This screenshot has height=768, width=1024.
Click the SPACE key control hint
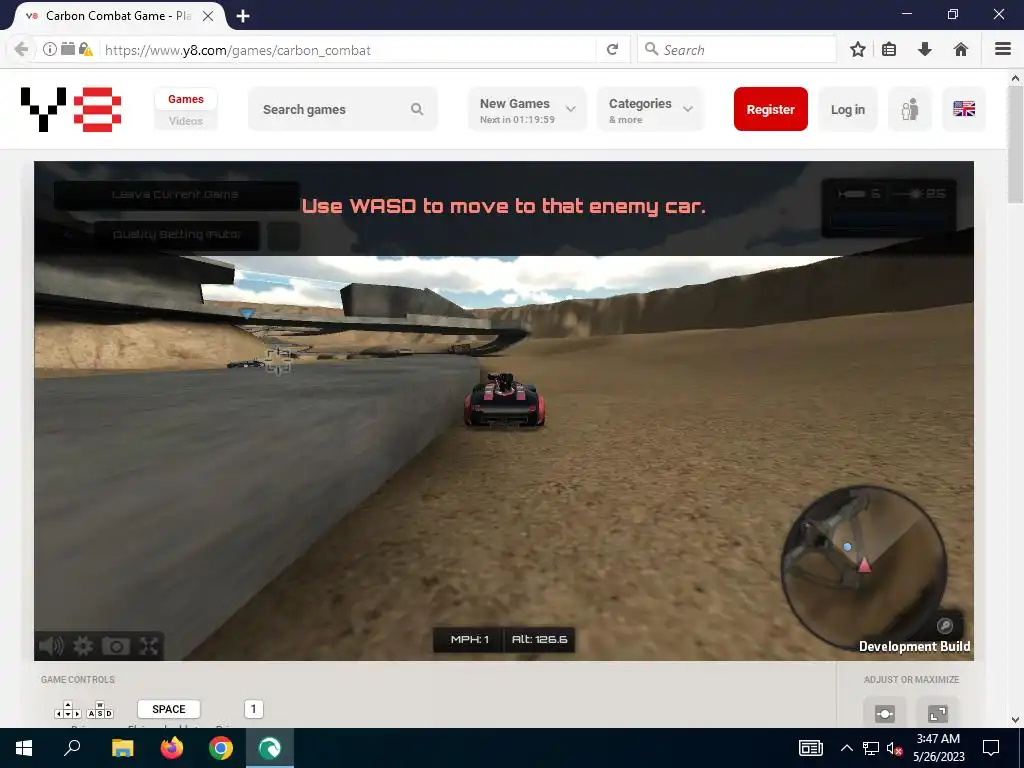168,709
